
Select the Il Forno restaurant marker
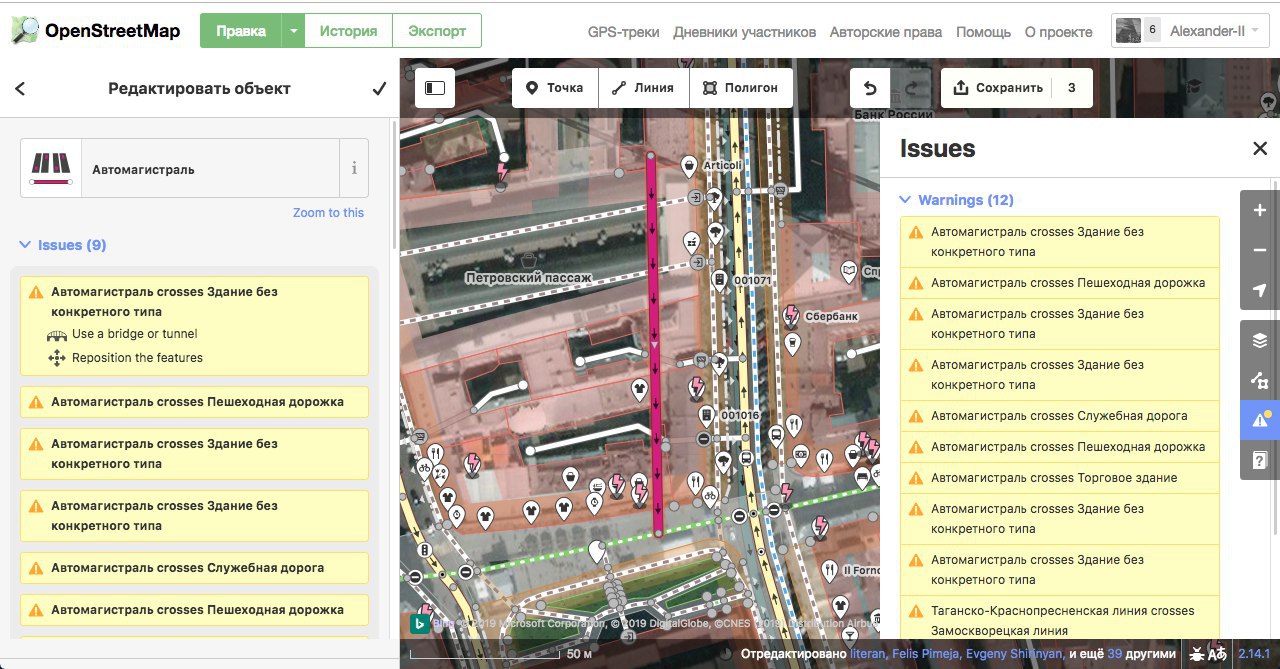tap(829, 569)
